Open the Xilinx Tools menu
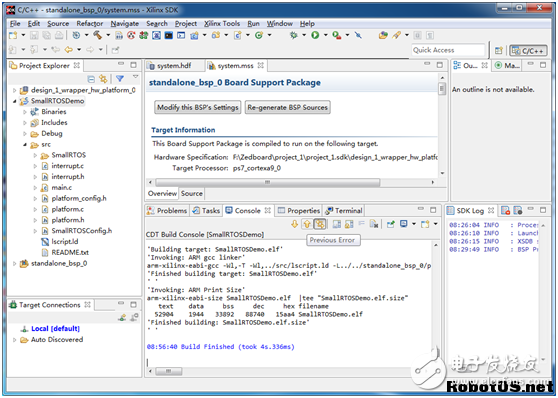 coord(222,23)
